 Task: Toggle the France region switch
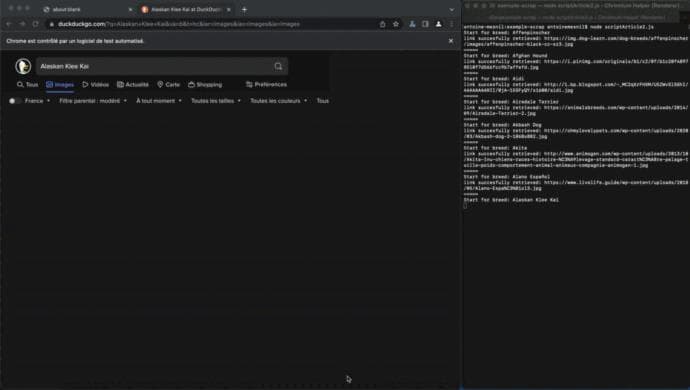(14, 101)
